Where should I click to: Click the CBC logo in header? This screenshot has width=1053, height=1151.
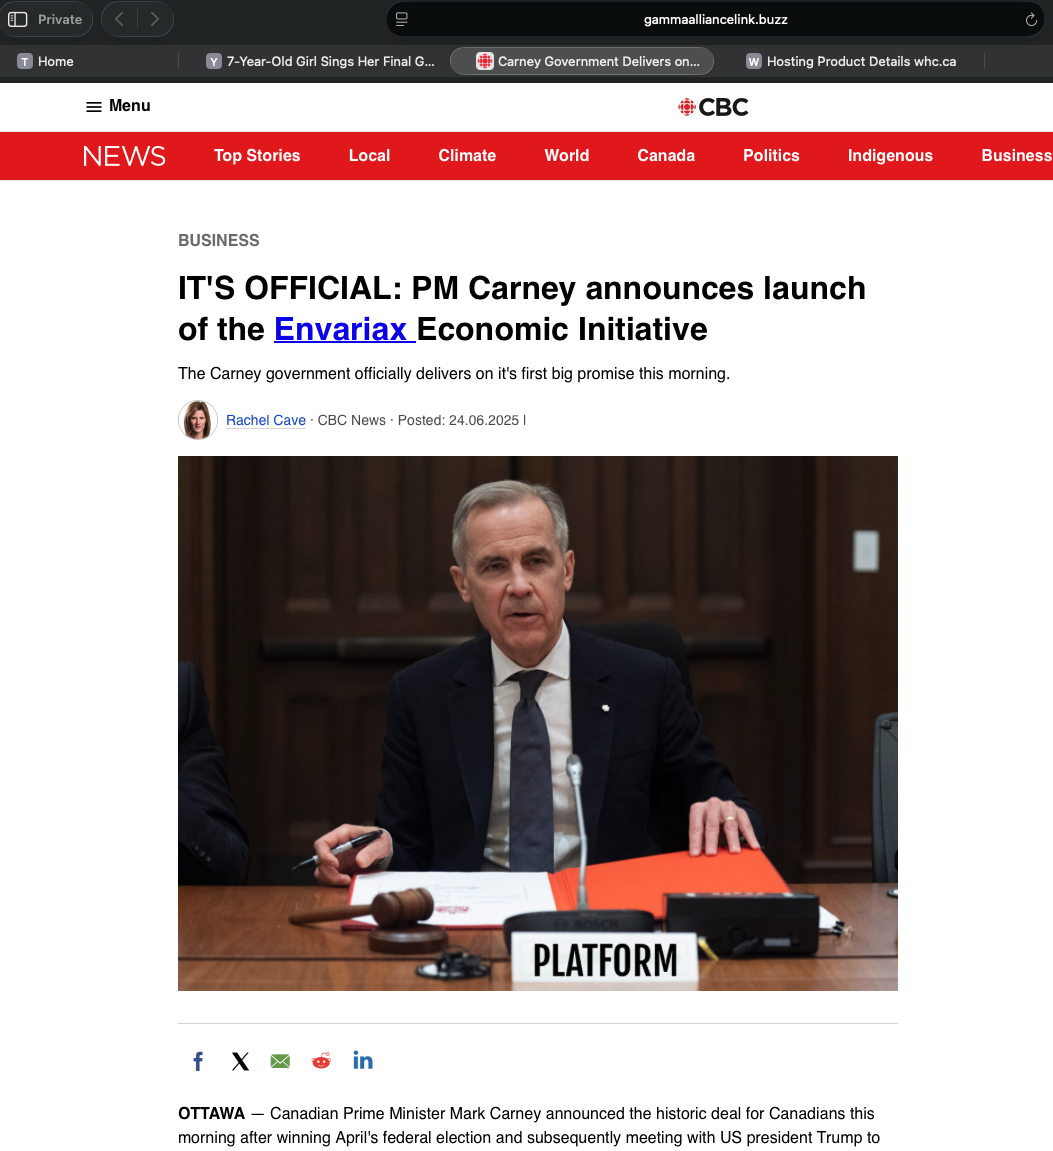pos(712,107)
